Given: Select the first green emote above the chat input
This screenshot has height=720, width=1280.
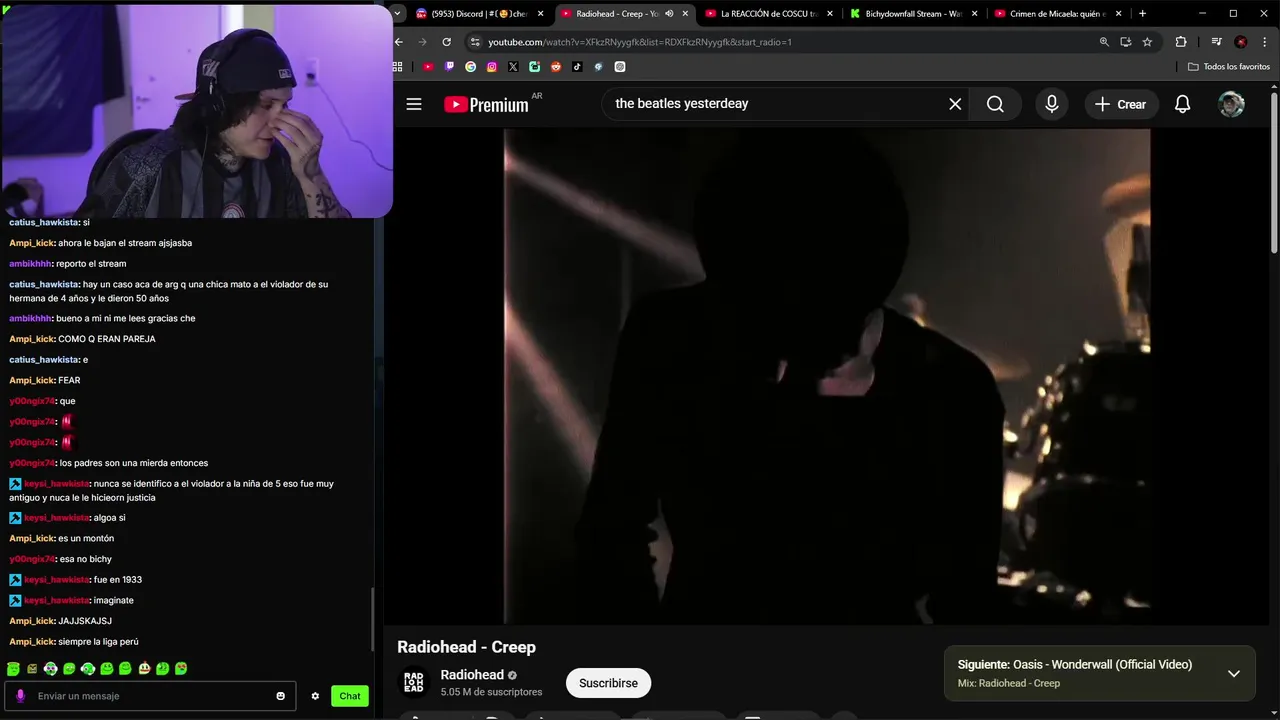Looking at the screenshot, I should coord(13,668).
